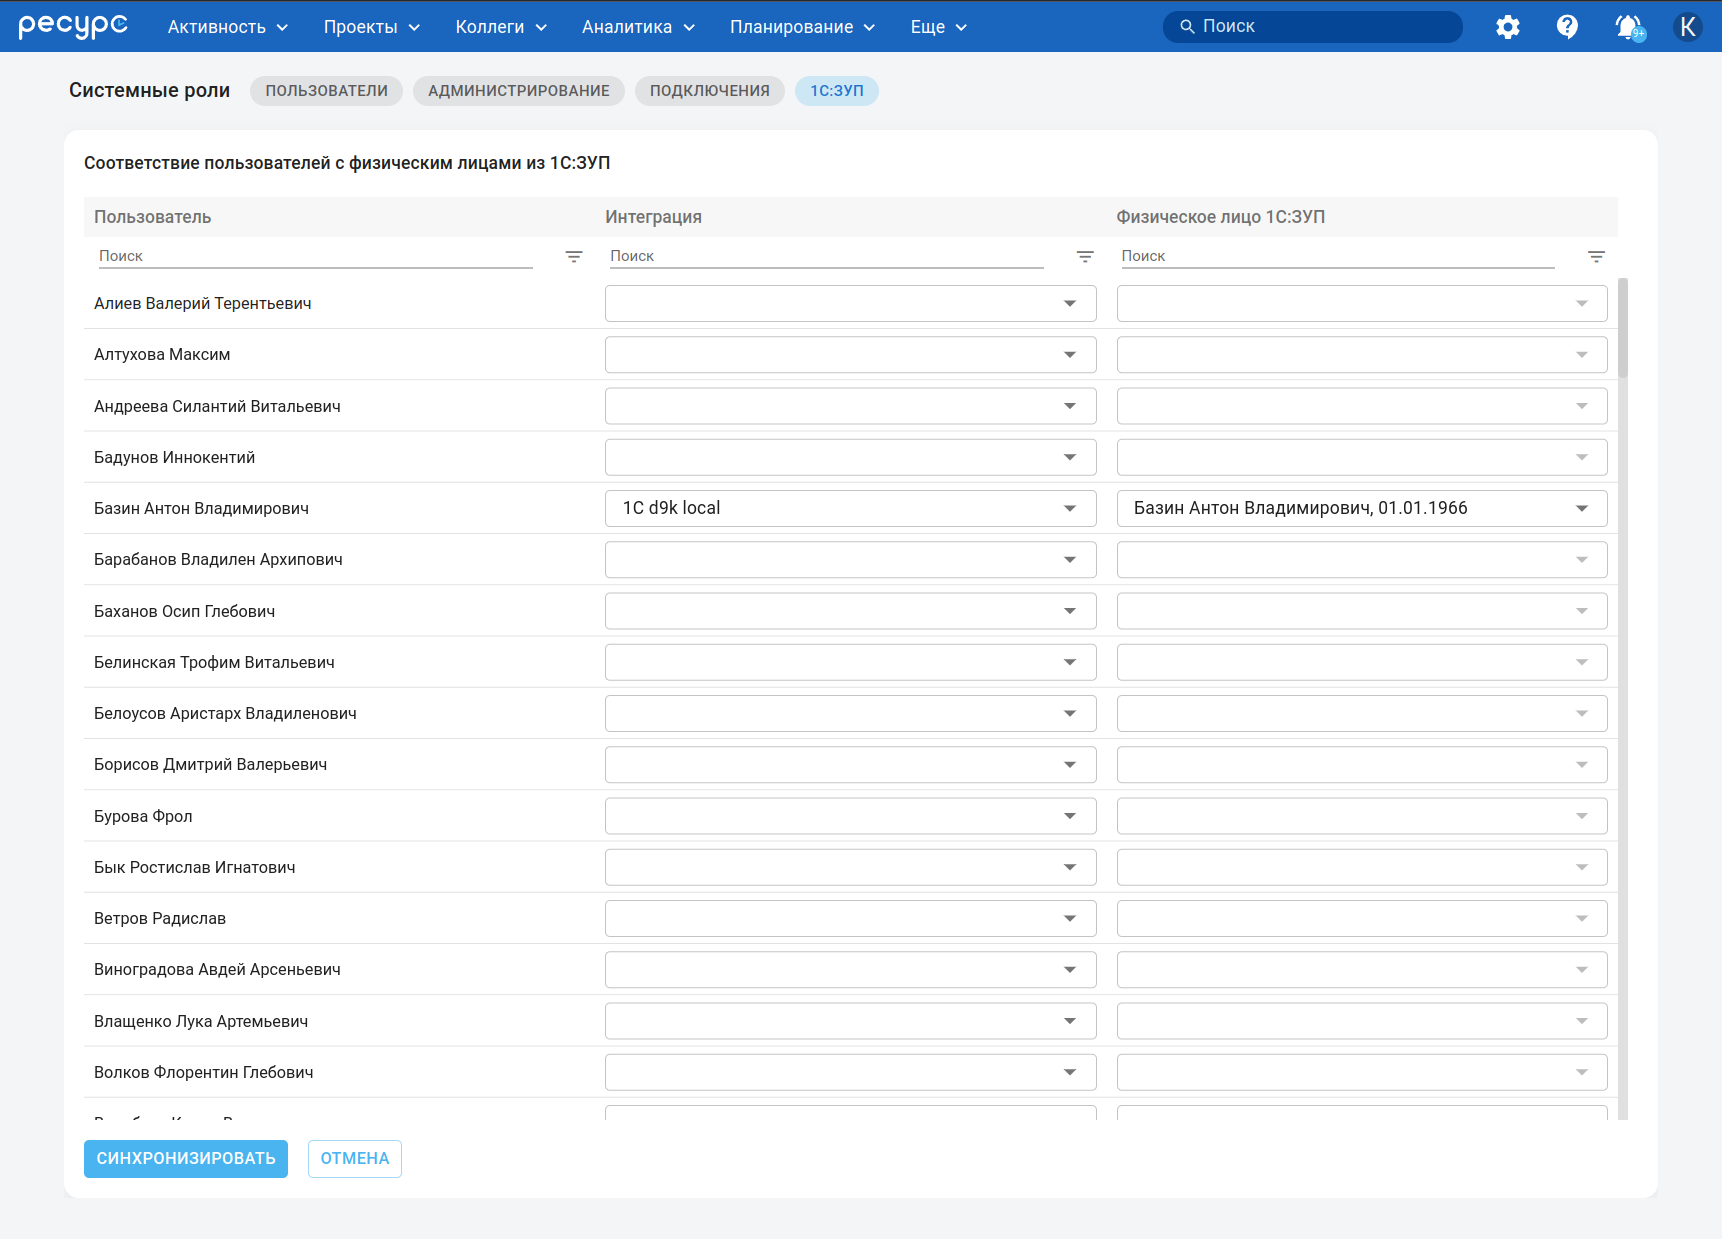Select the 1С:ЗУП tab
Screen dimensions: 1722x1239
(x=837, y=91)
